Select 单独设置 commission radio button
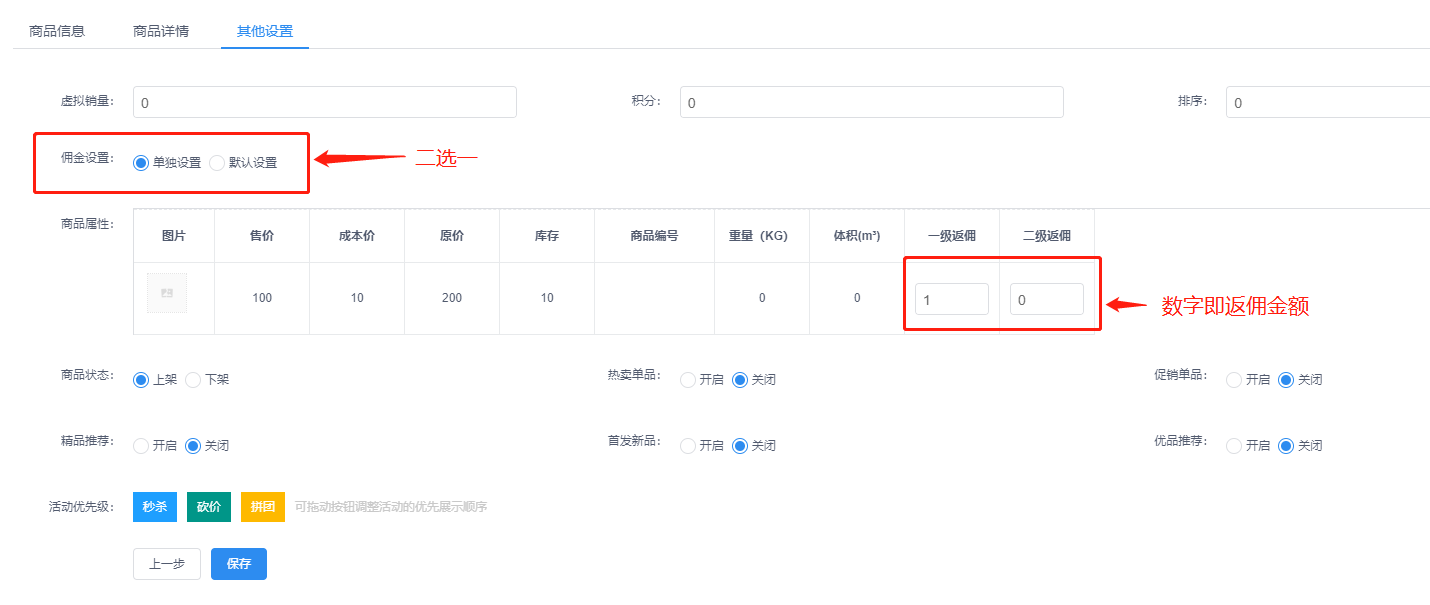The width and height of the screenshot is (1430, 605). pos(141,163)
